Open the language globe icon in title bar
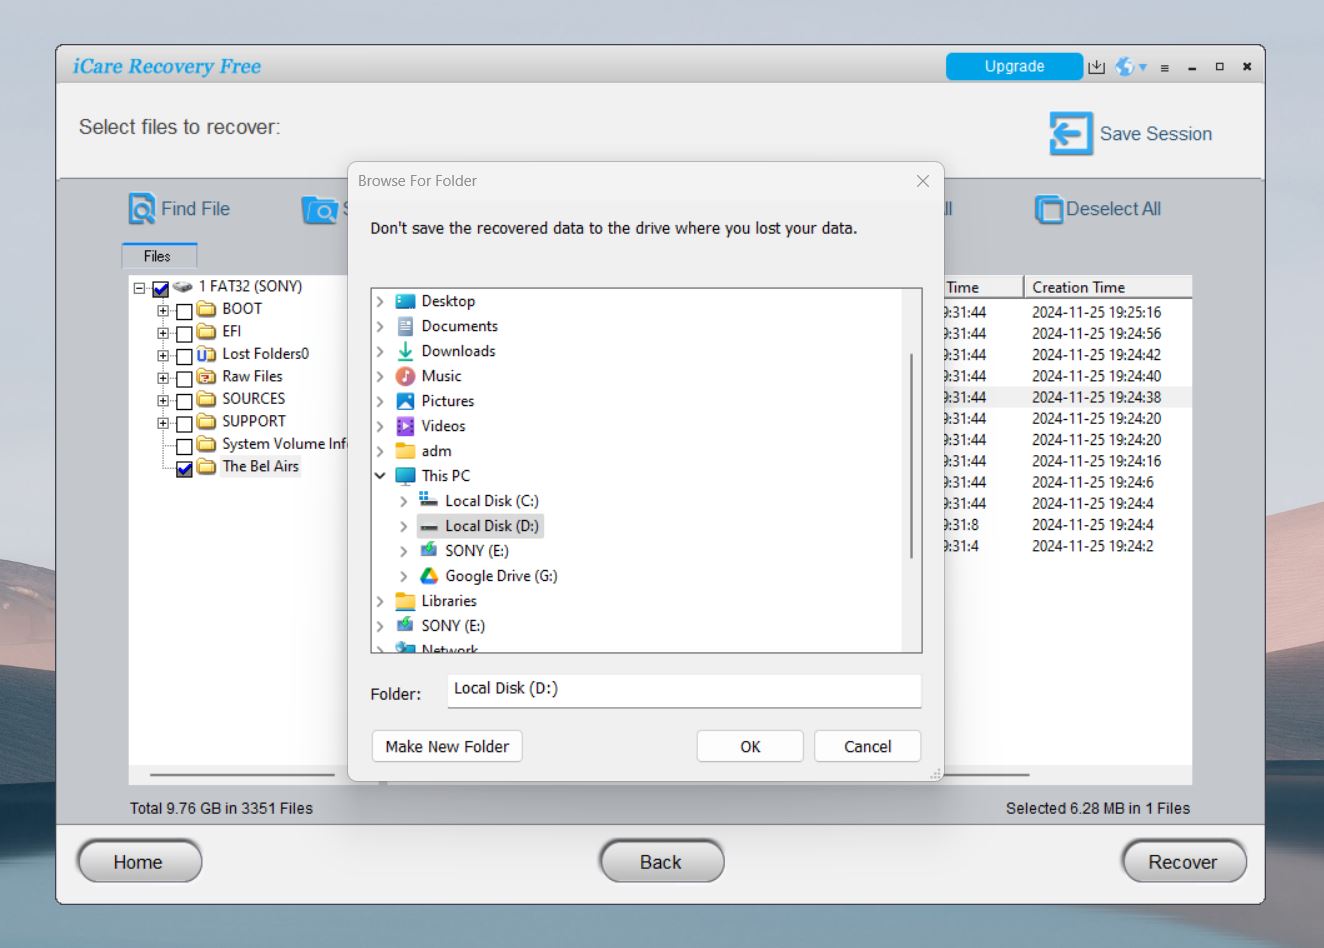This screenshot has height=948, width=1324. 1125,67
